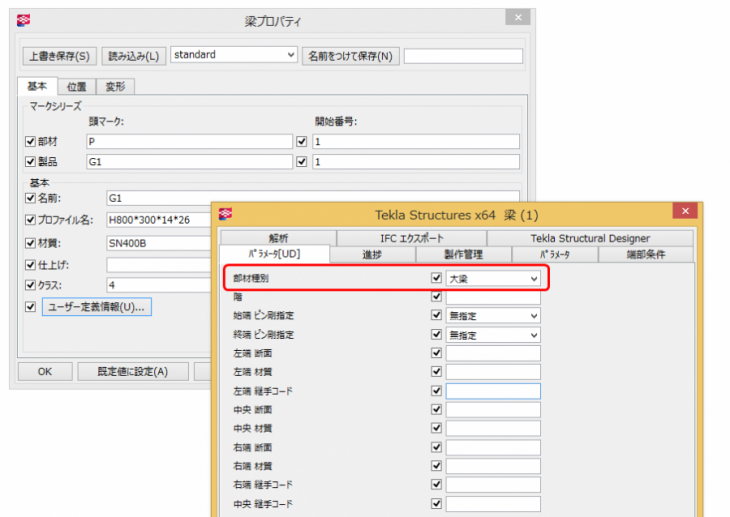Click the 部材 開始番号 input field
The width and height of the screenshot is (730, 517).
[416, 142]
